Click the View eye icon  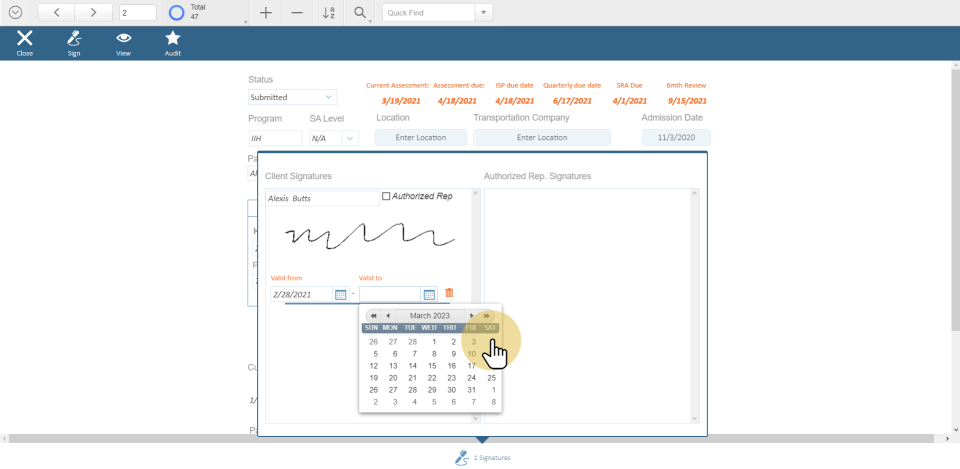pyautogui.click(x=123, y=42)
